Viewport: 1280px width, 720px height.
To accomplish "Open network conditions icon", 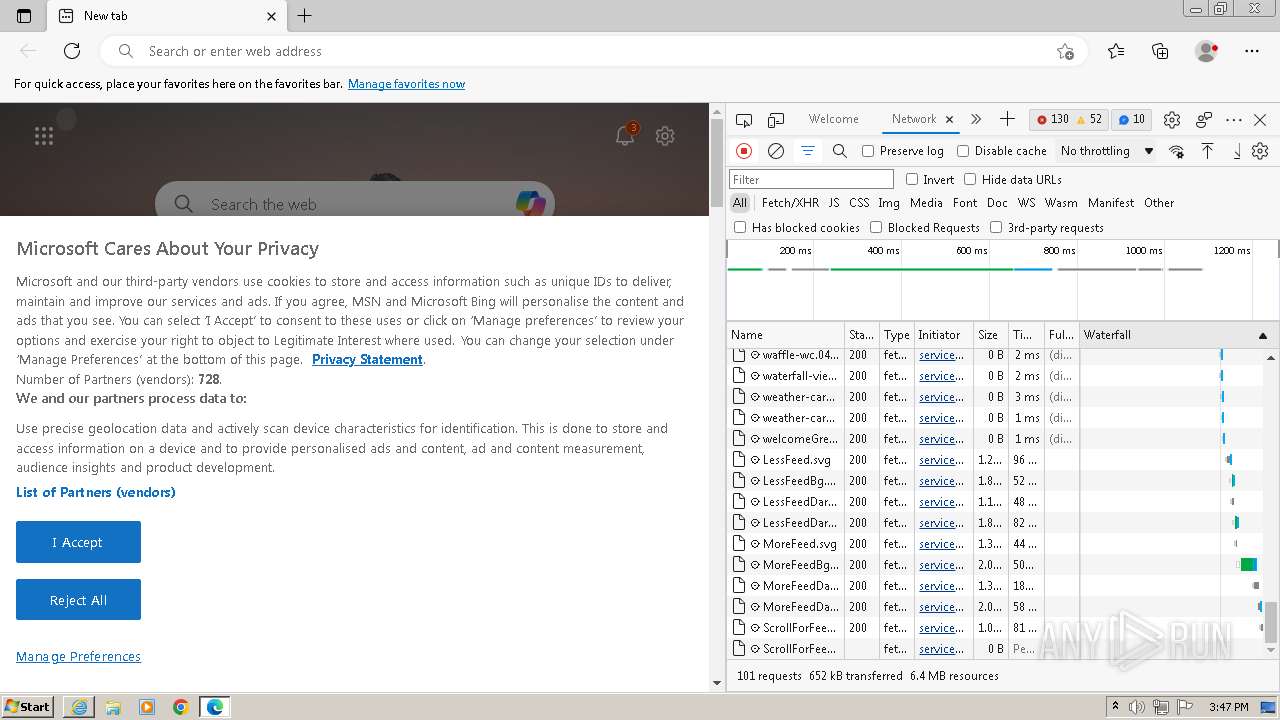I will point(1177,151).
